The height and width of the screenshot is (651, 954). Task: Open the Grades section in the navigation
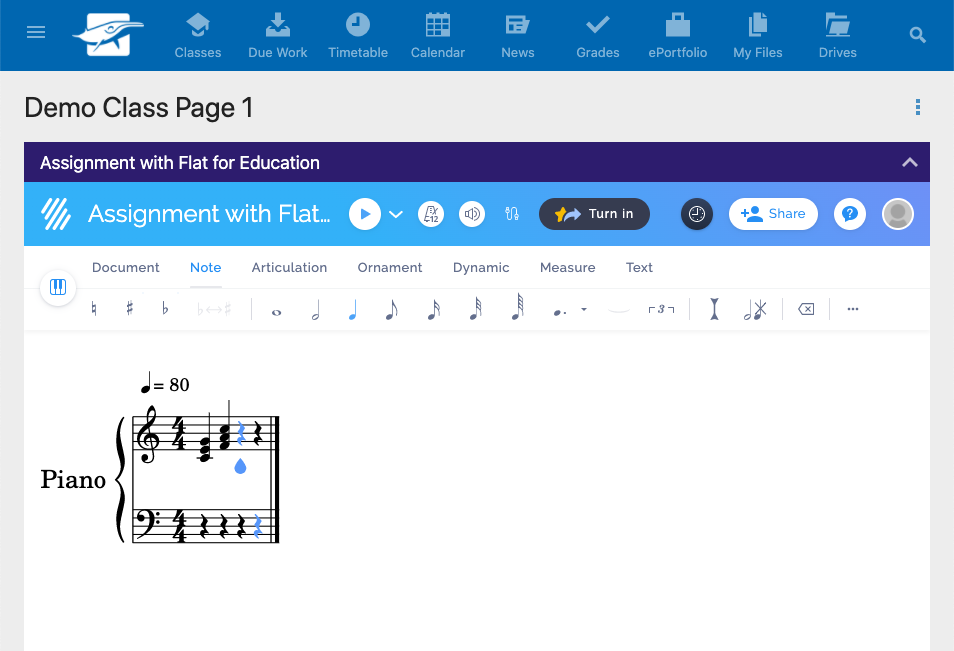tap(597, 35)
